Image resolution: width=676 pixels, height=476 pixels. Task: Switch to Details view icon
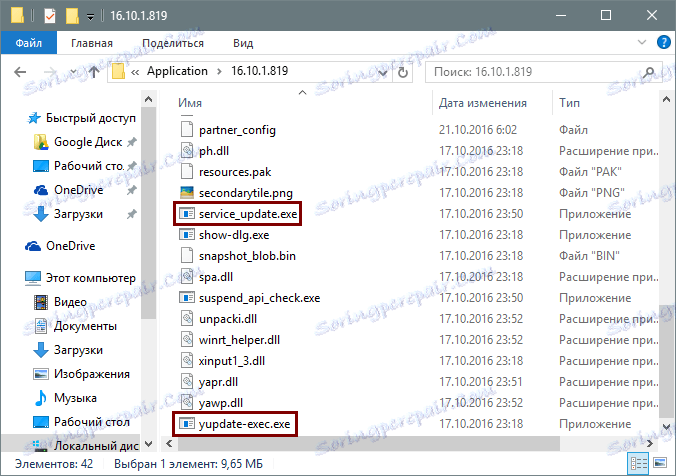pos(638,463)
